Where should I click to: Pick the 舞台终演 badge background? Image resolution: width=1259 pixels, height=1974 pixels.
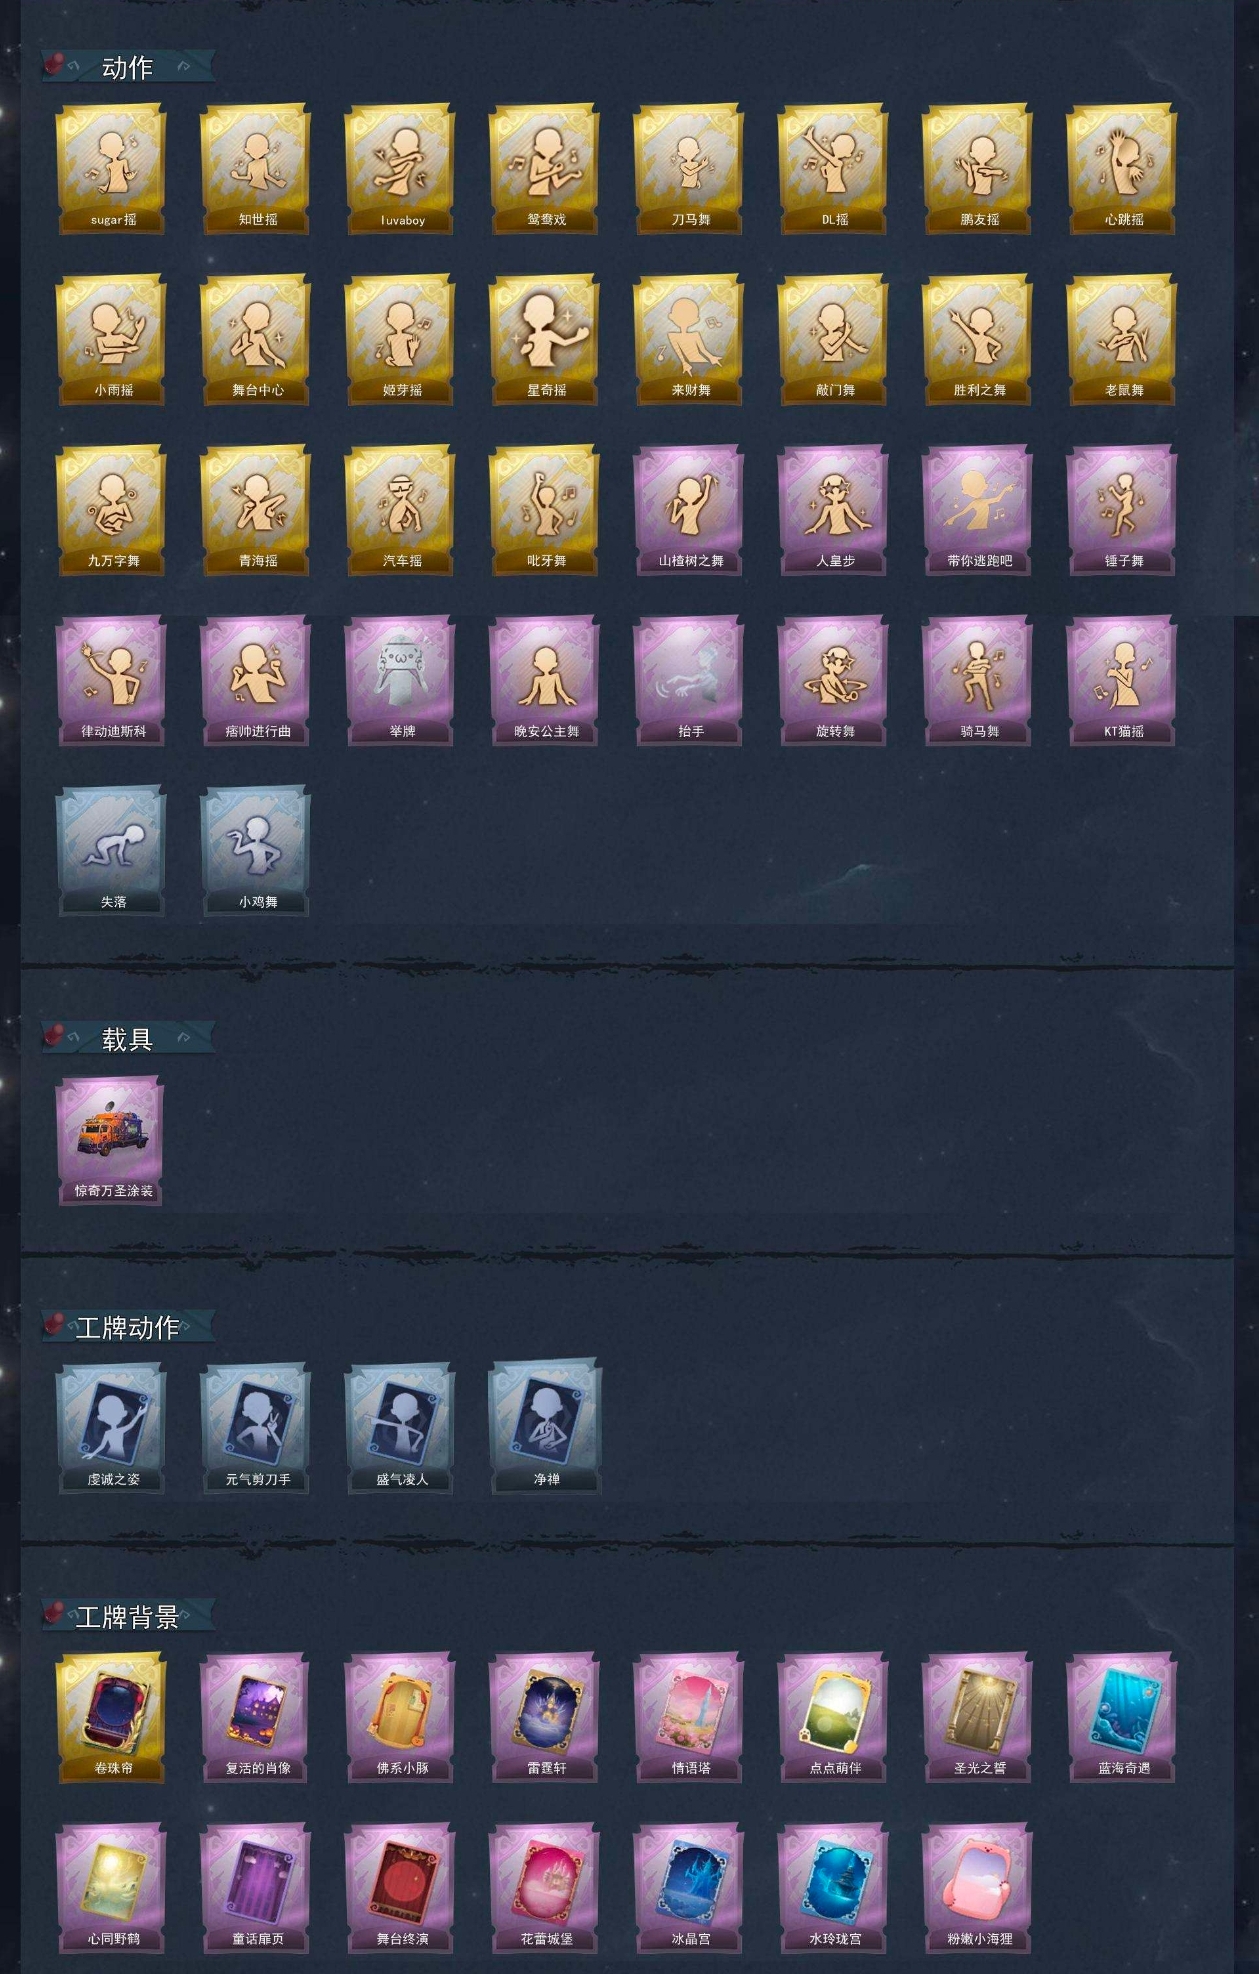point(400,1888)
